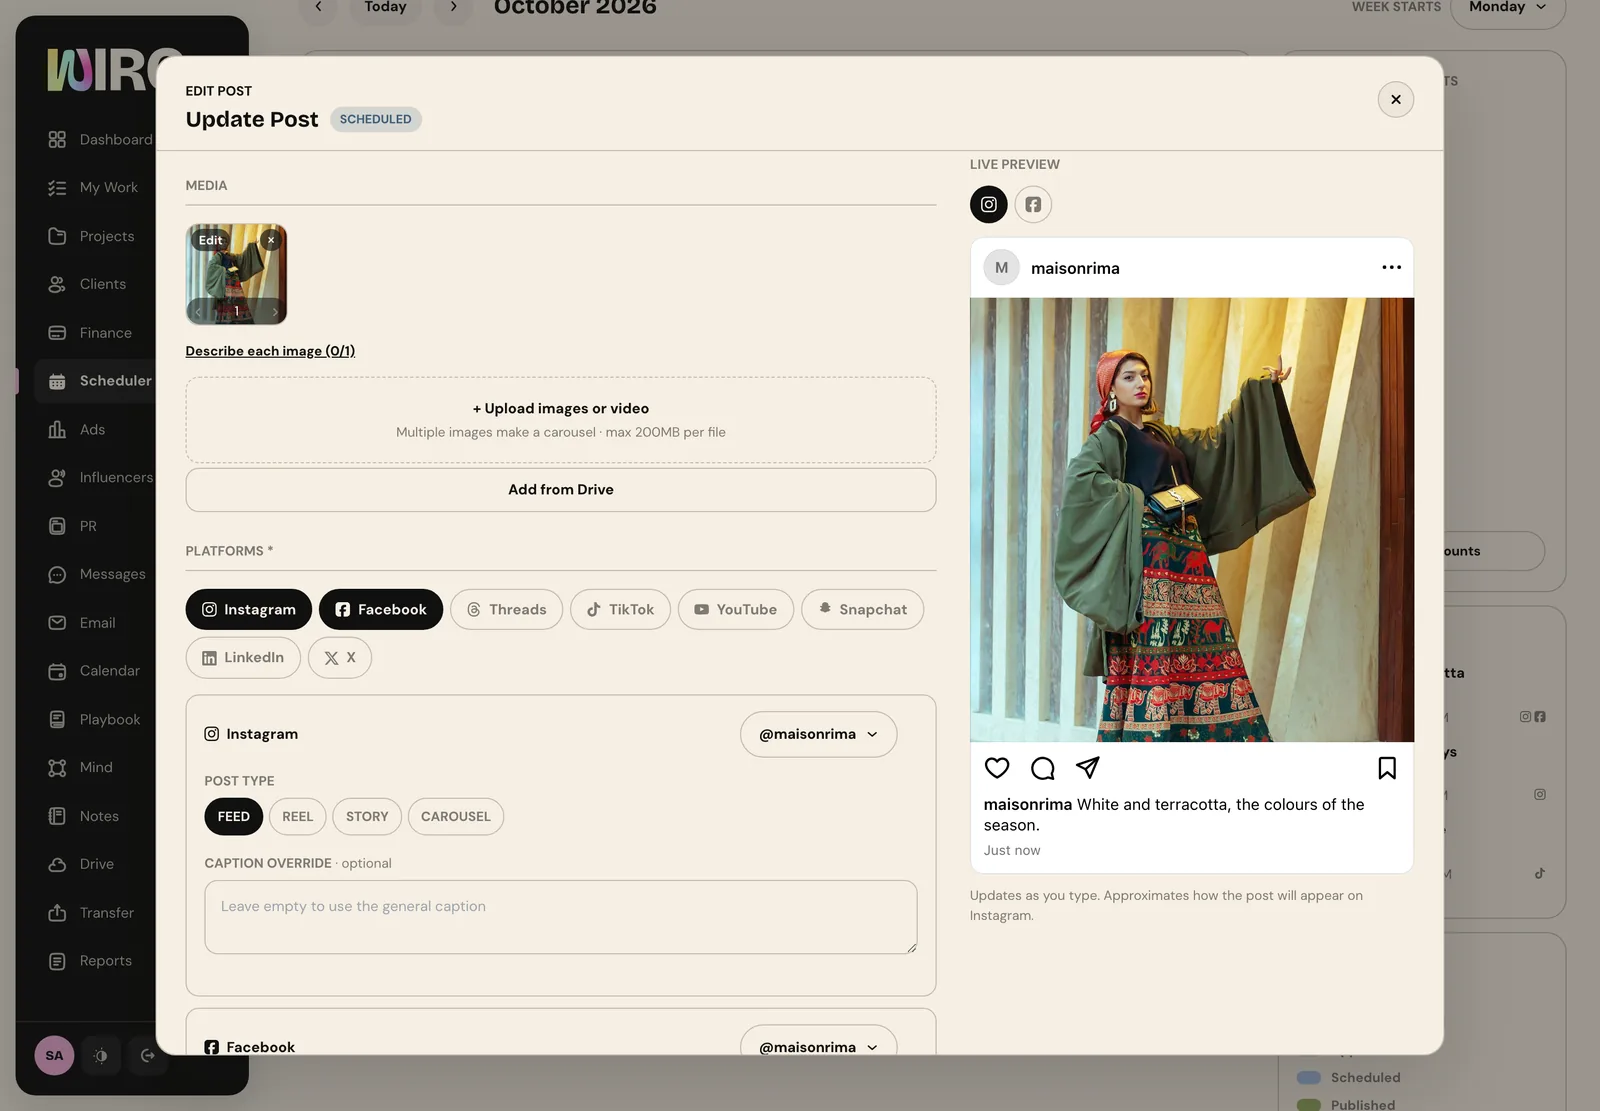Viewport: 1600px width, 1111px height.
Task: Click the Today button
Action: 385,8
